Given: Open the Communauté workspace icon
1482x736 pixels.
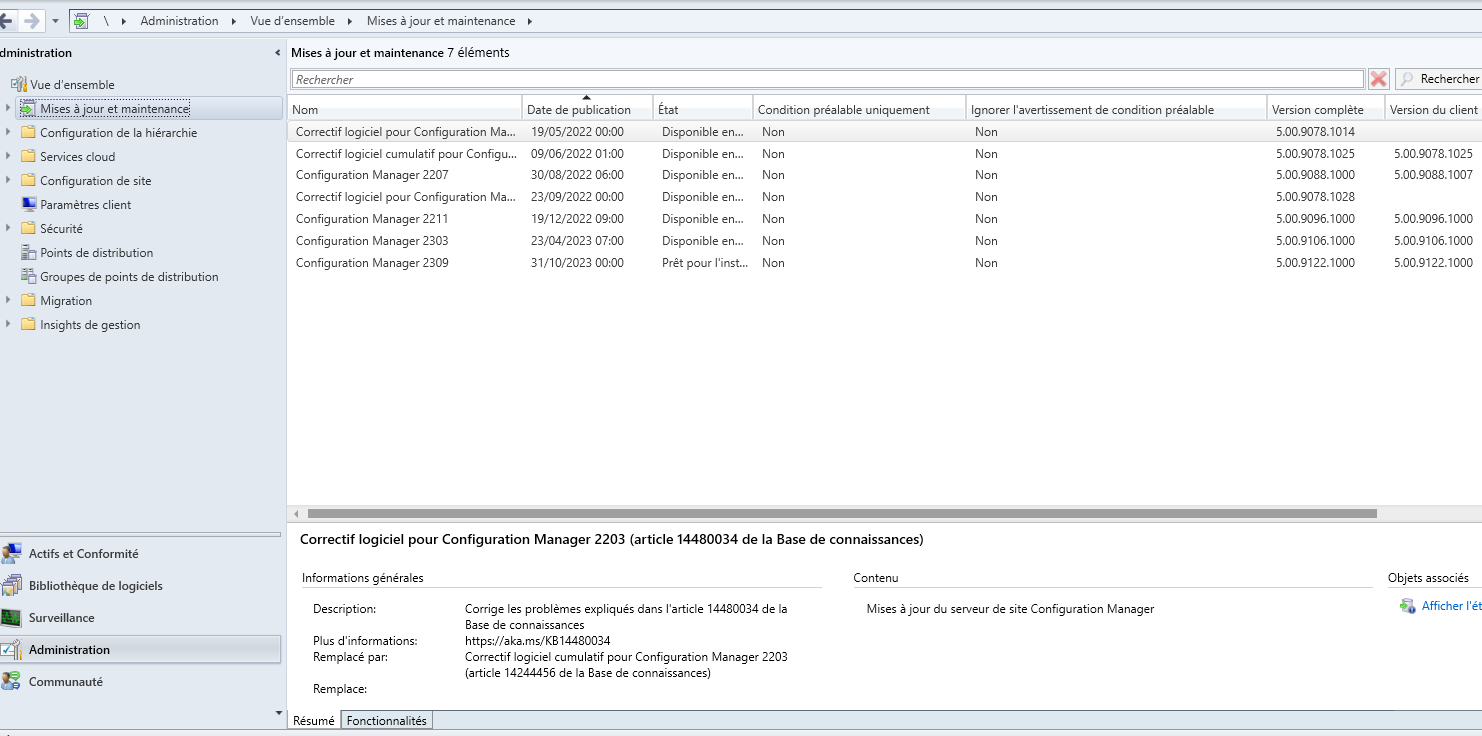Looking at the screenshot, I should [11, 682].
